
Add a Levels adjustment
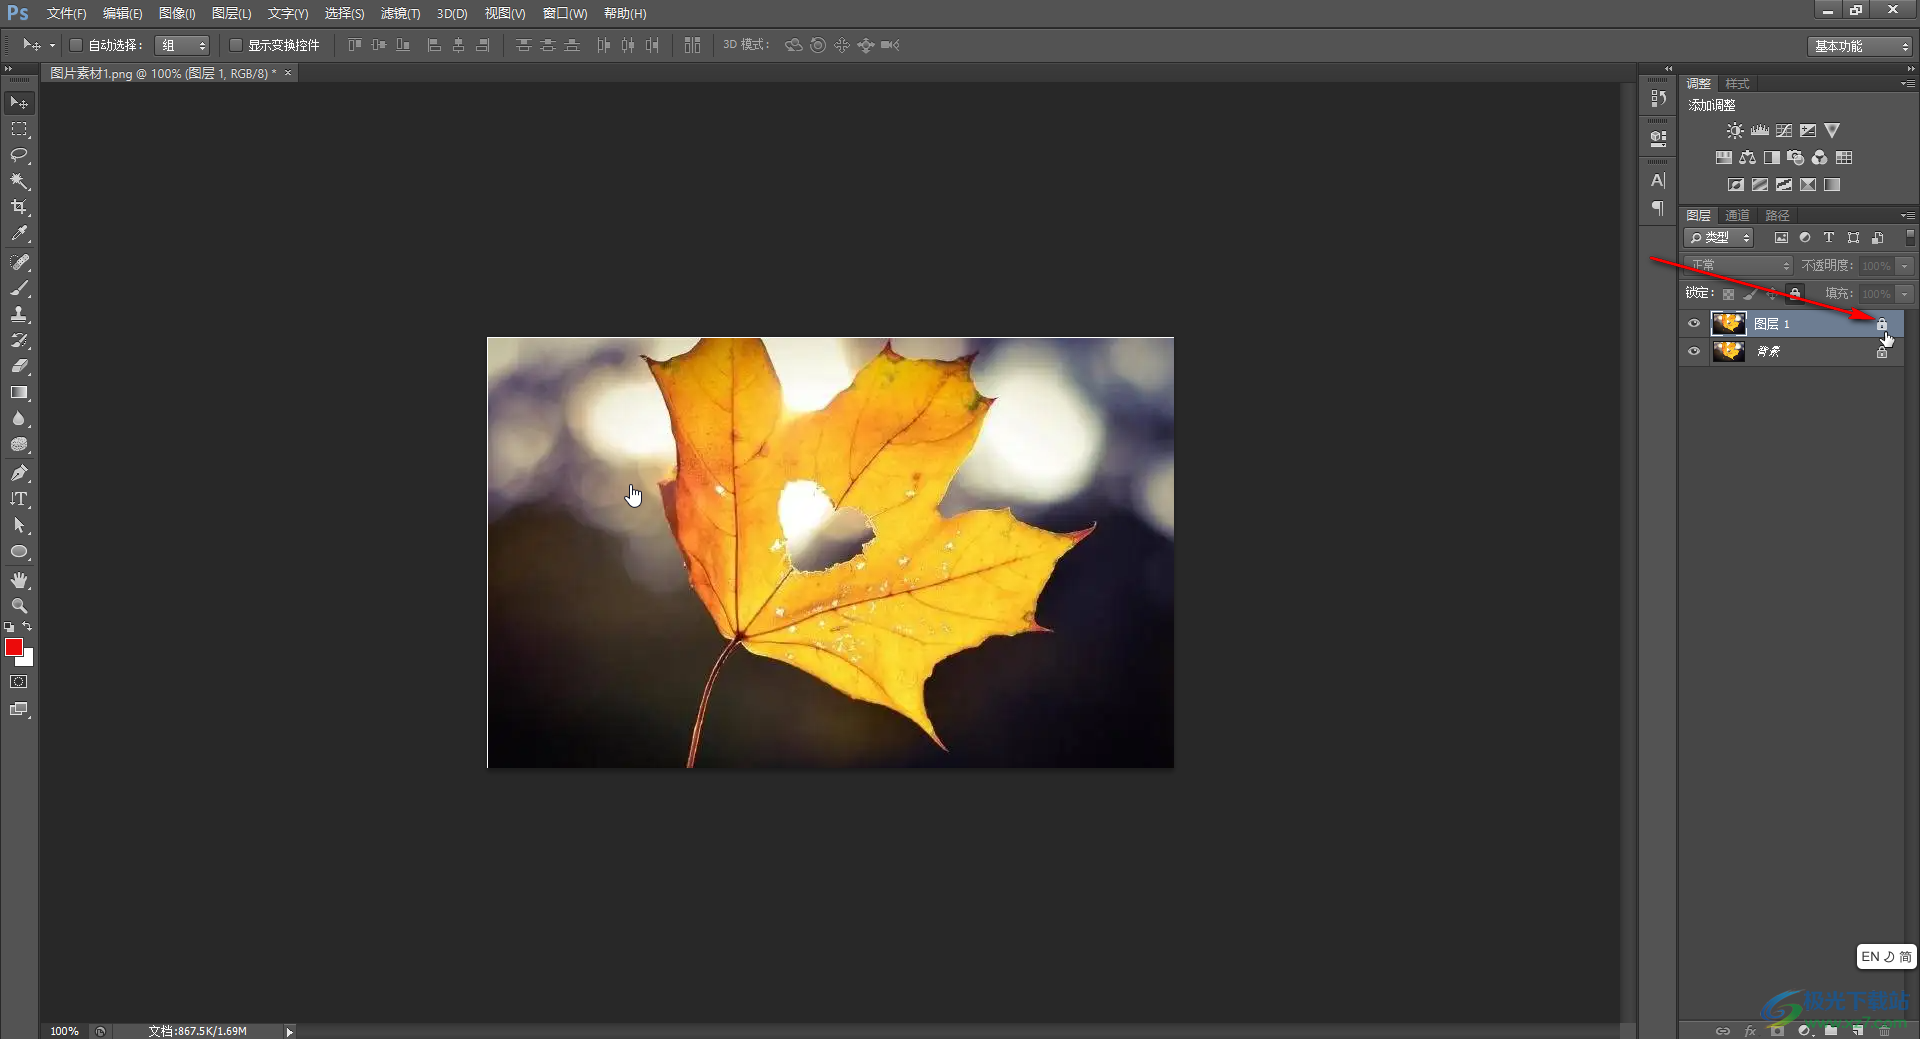tap(1760, 131)
